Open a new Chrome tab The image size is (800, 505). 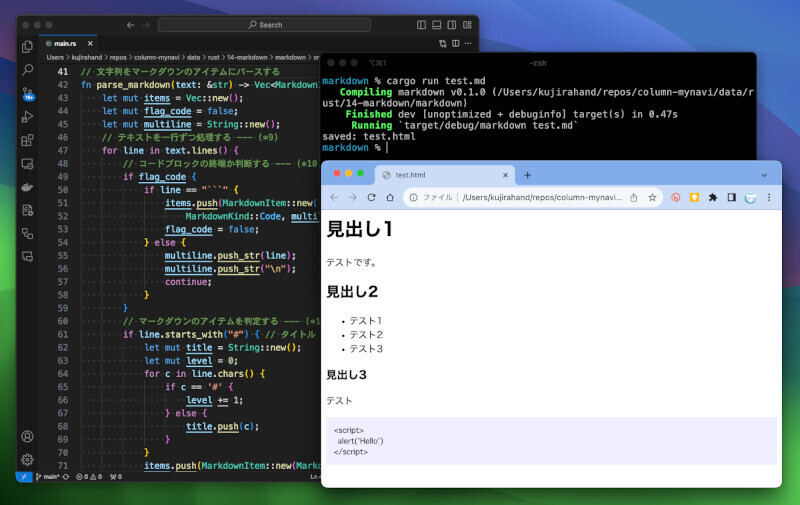pos(528,175)
